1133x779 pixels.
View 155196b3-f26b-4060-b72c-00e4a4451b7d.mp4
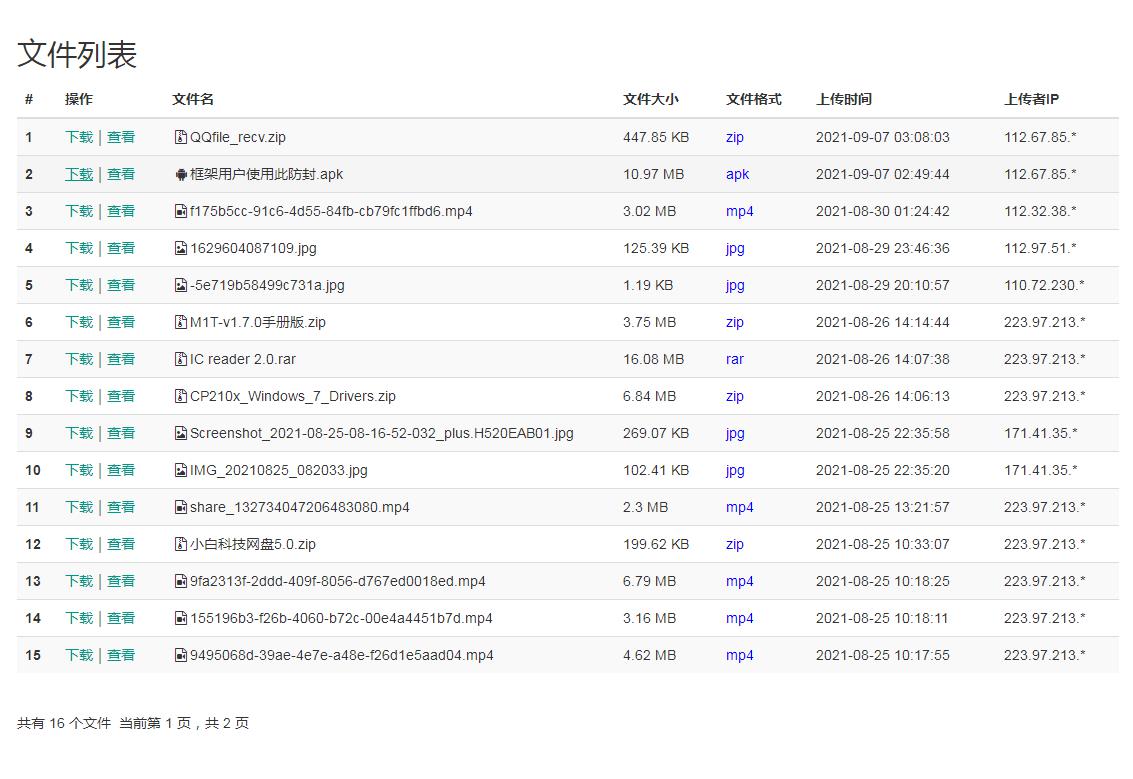[121, 618]
